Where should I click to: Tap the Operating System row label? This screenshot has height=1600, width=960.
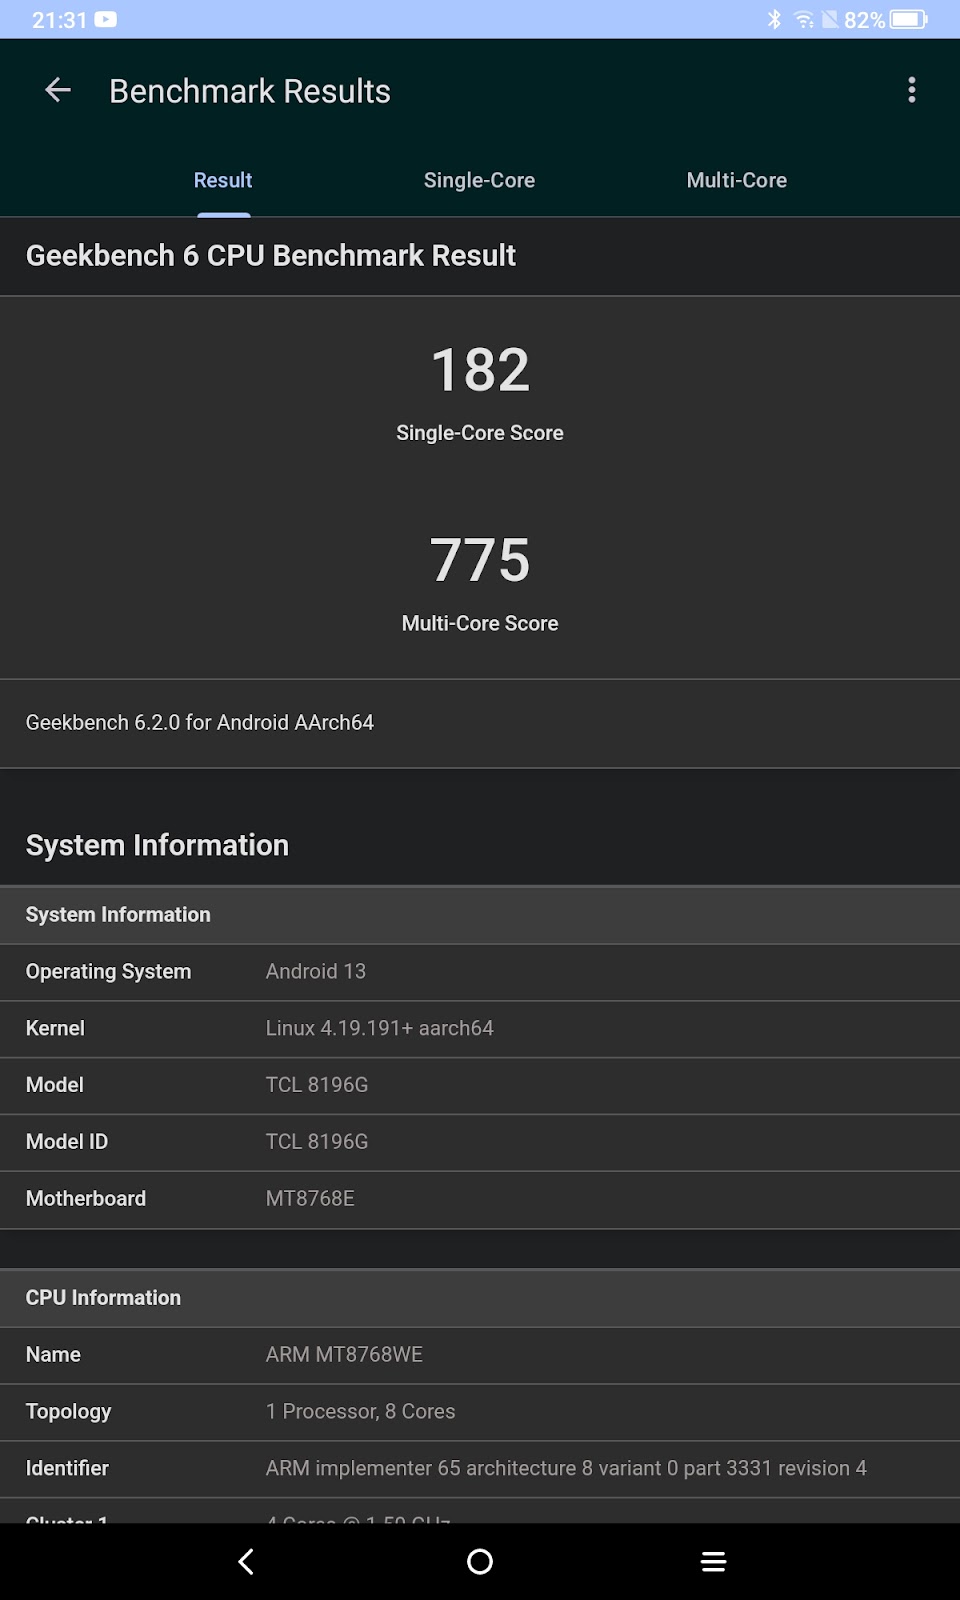(x=108, y=971)
